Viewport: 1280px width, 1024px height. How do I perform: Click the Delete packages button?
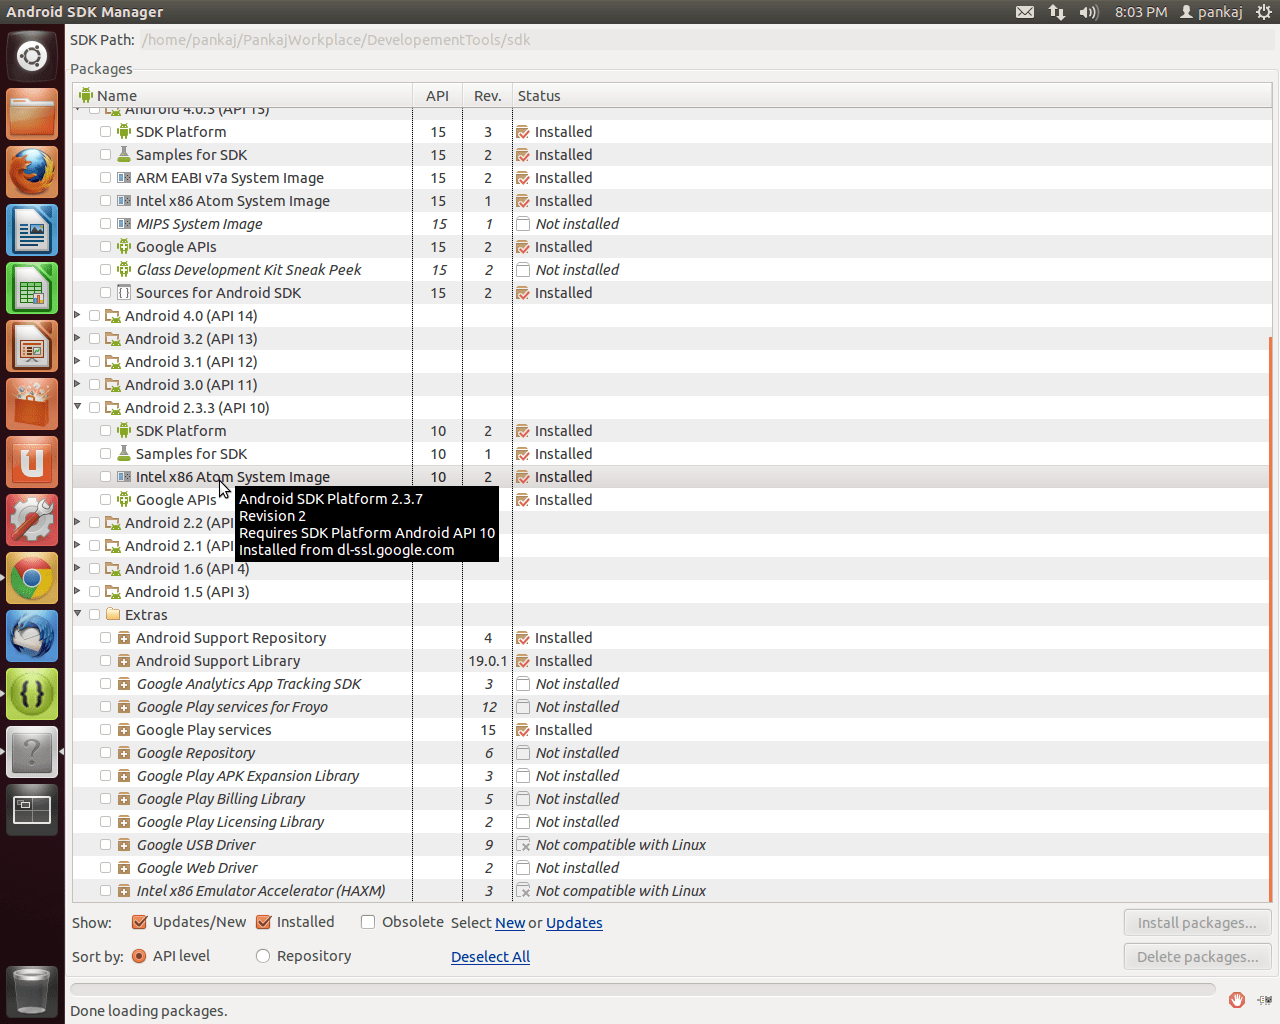click(x=1197, y=957)
